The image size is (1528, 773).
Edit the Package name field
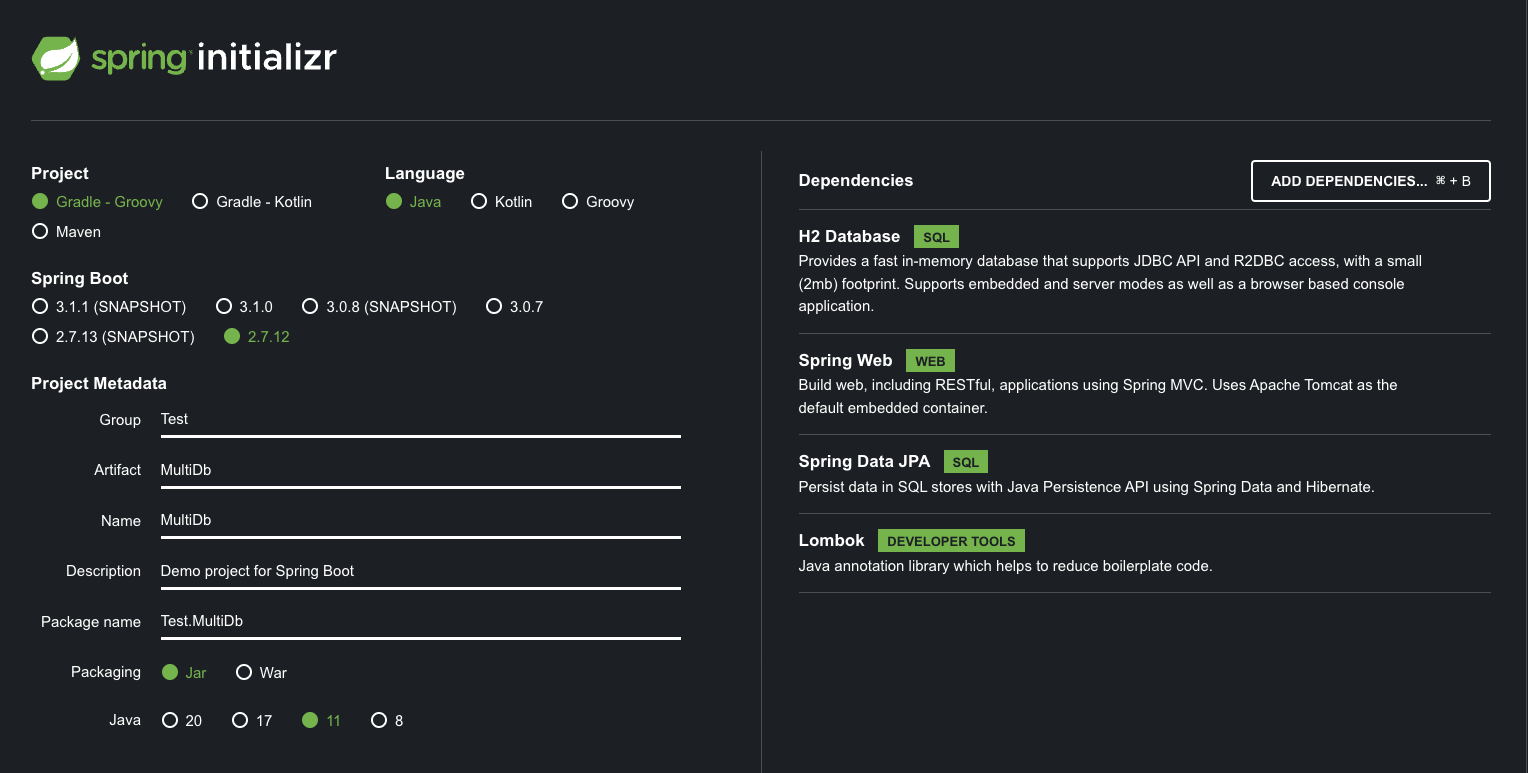pyautogui.click(x=420, y=622)
